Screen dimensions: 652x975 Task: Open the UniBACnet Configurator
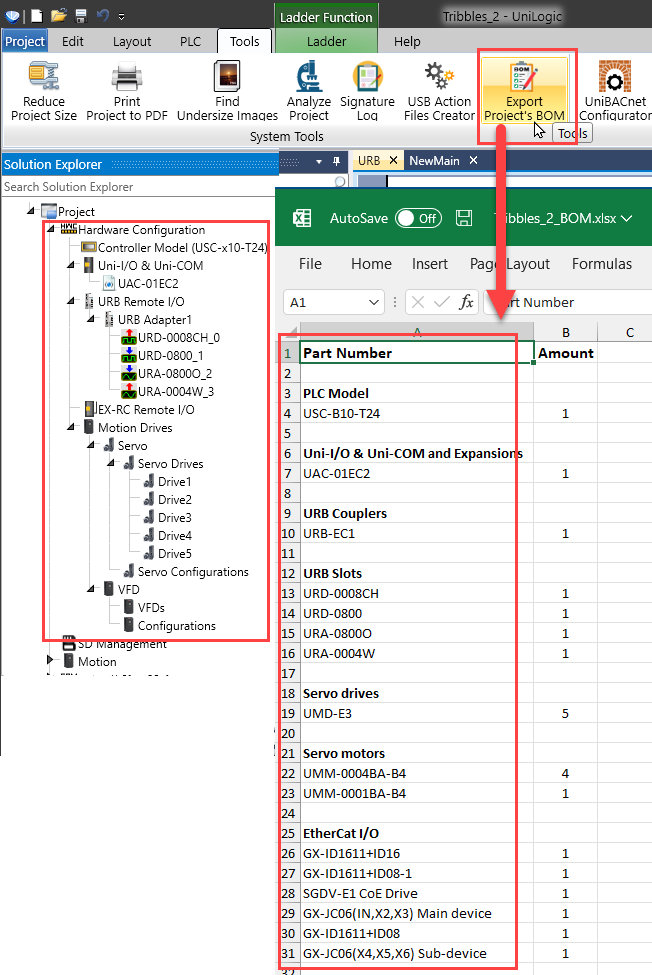tap(614, 78)
